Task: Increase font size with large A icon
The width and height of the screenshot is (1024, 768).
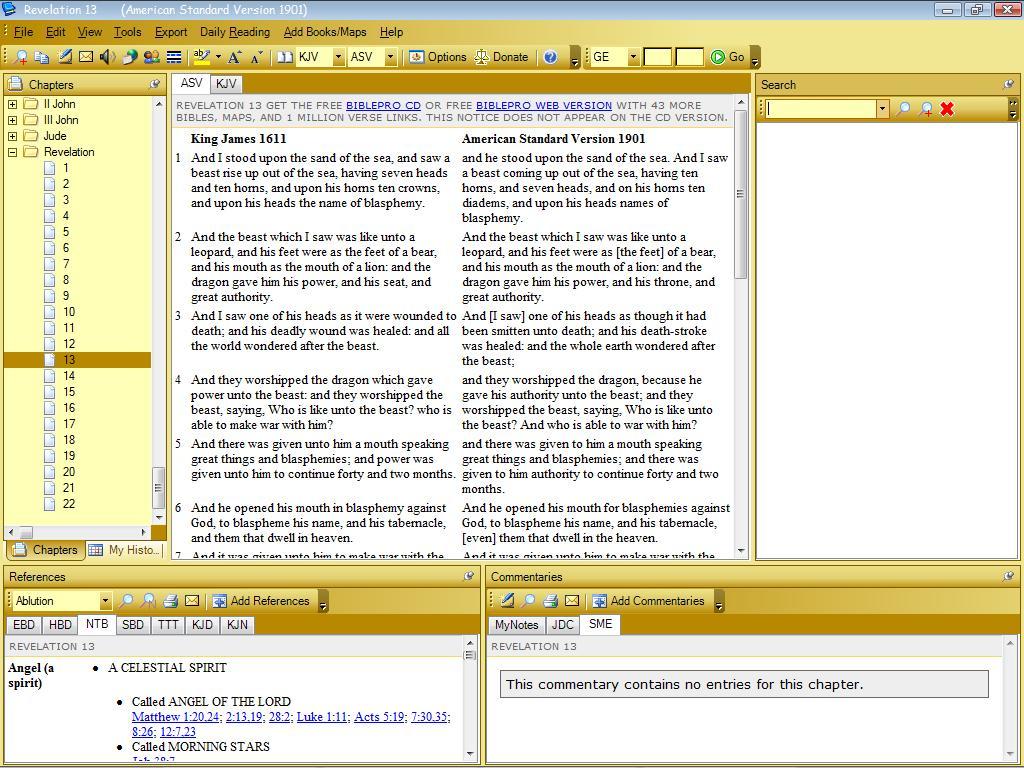Action: 234,57
